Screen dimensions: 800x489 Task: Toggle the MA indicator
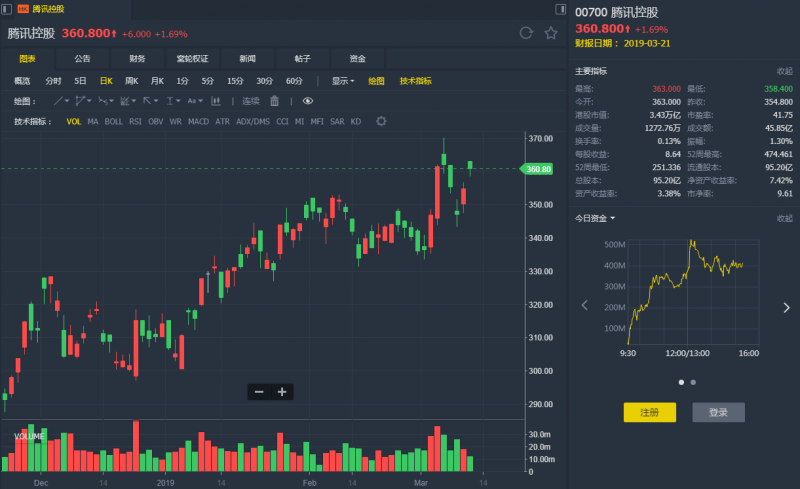tap(93, 121)
